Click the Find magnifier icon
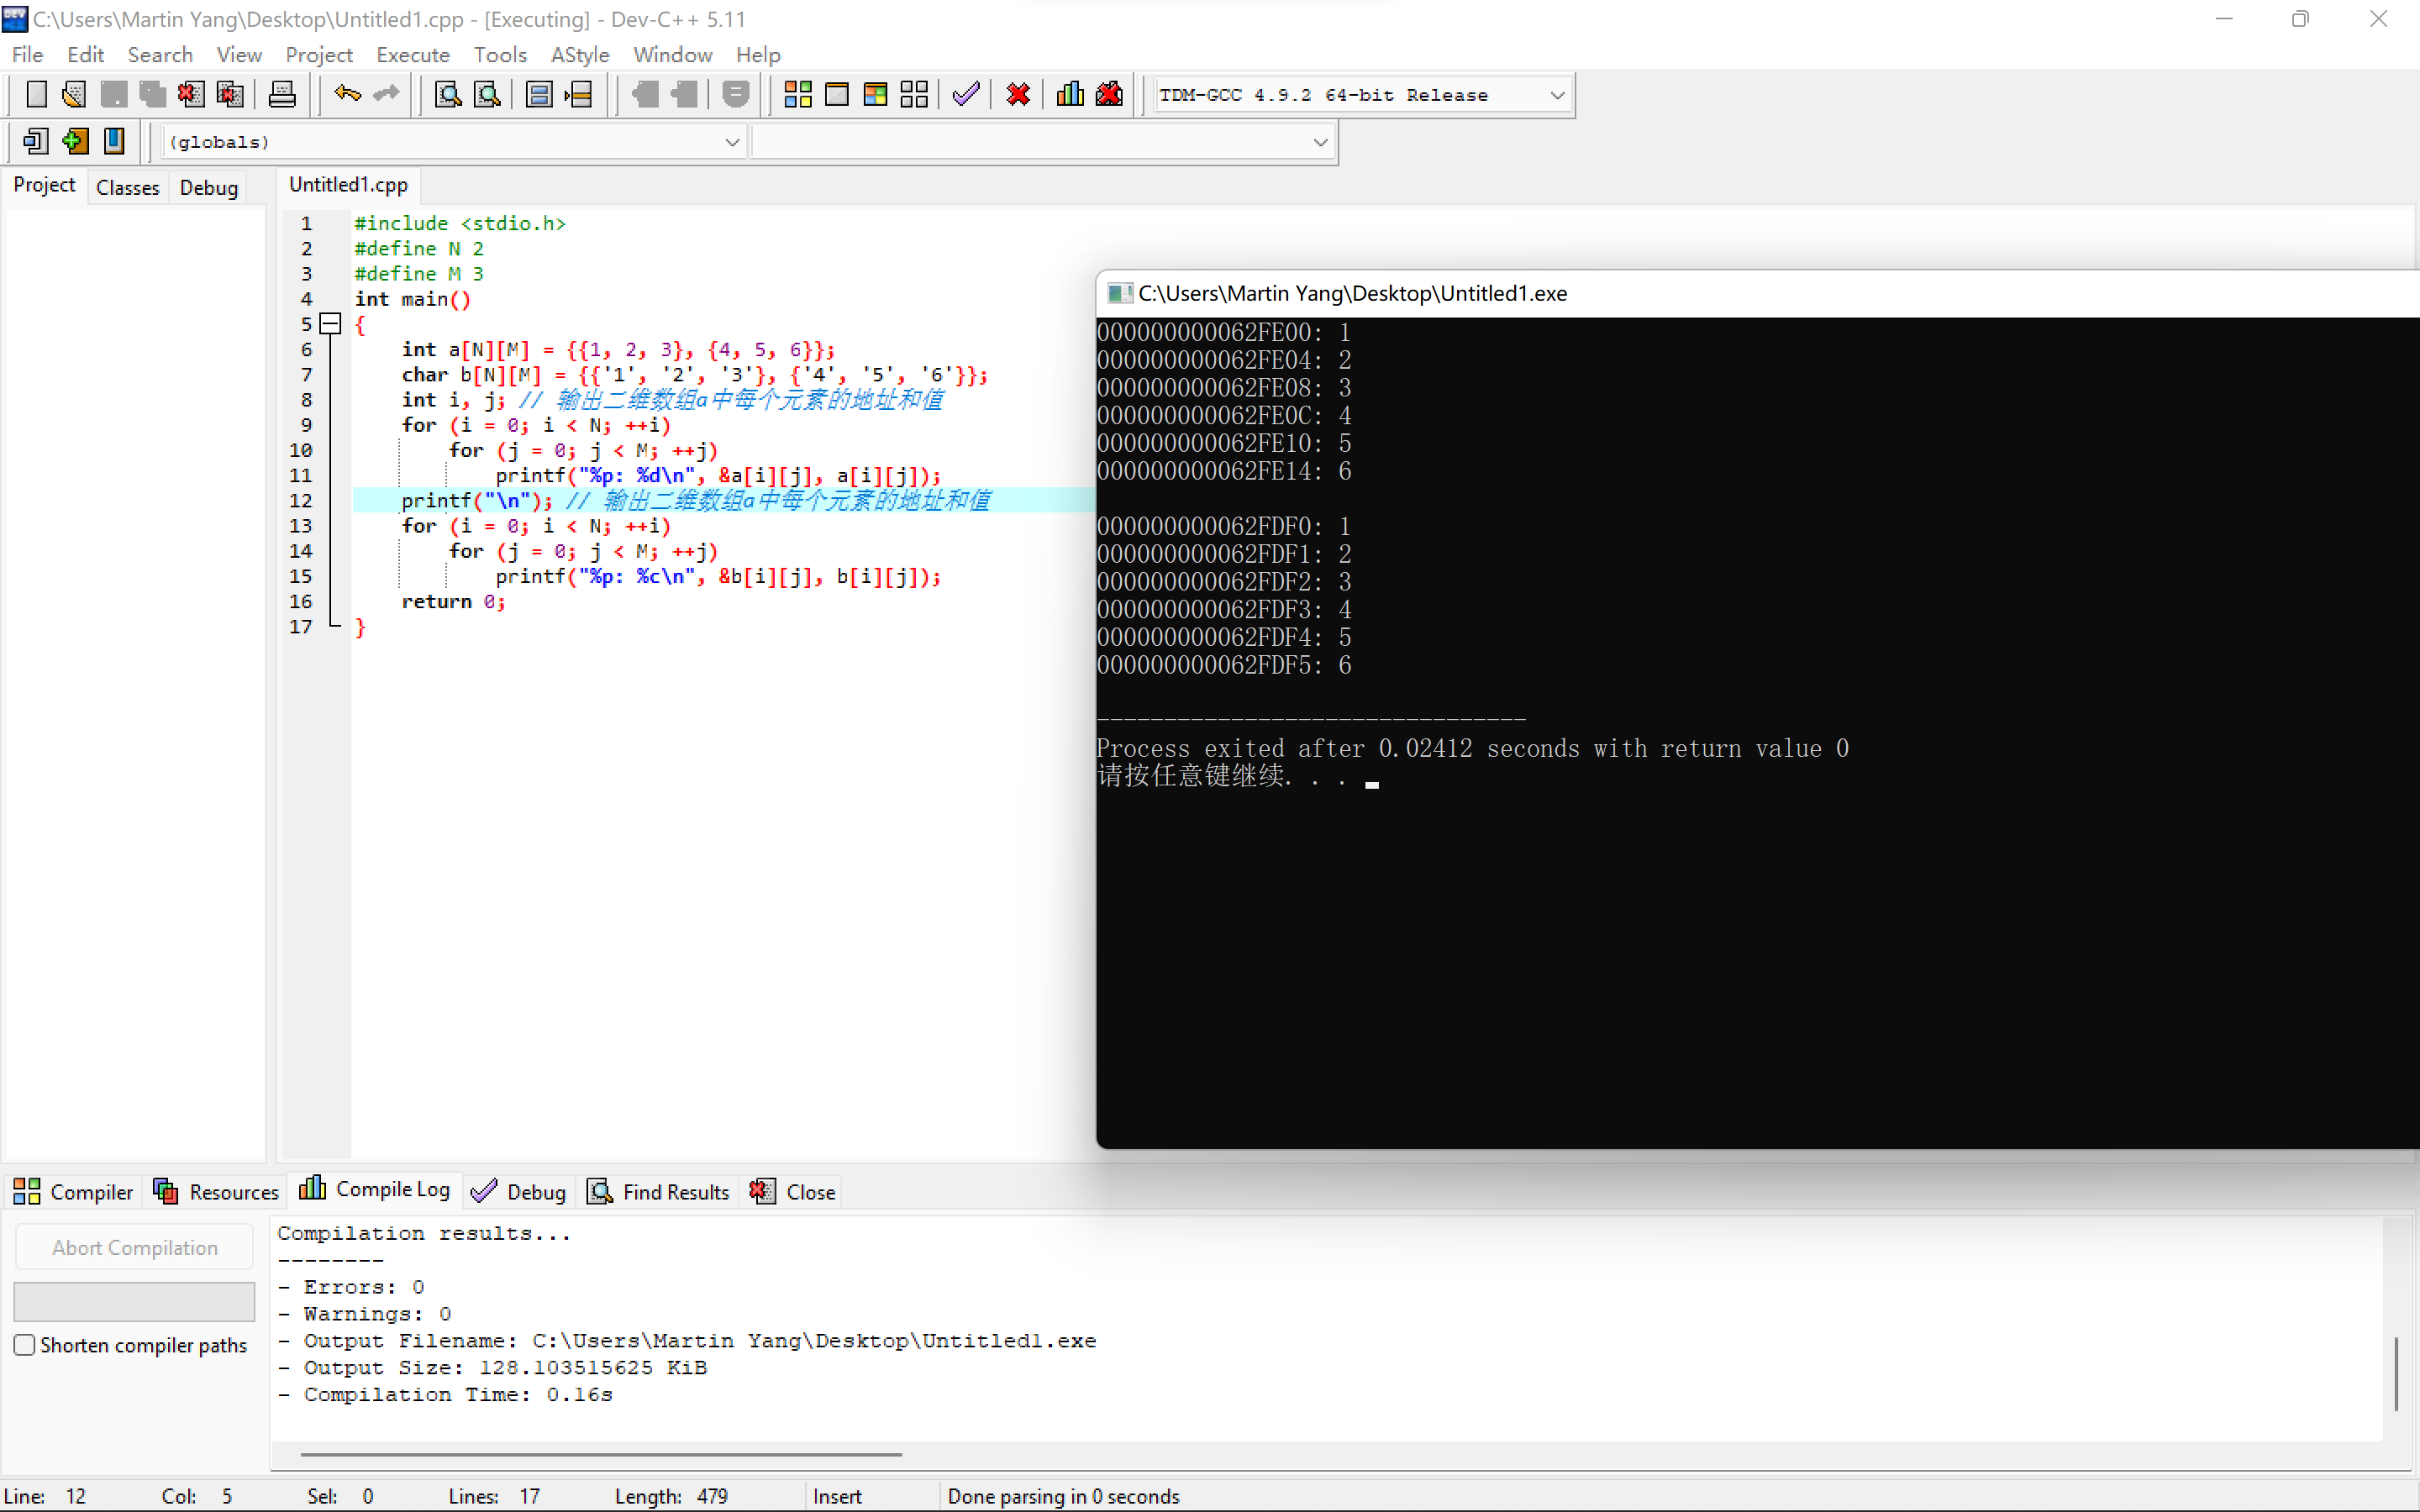This screenshot has height=1512, width=2420. (x=448, y=95)
